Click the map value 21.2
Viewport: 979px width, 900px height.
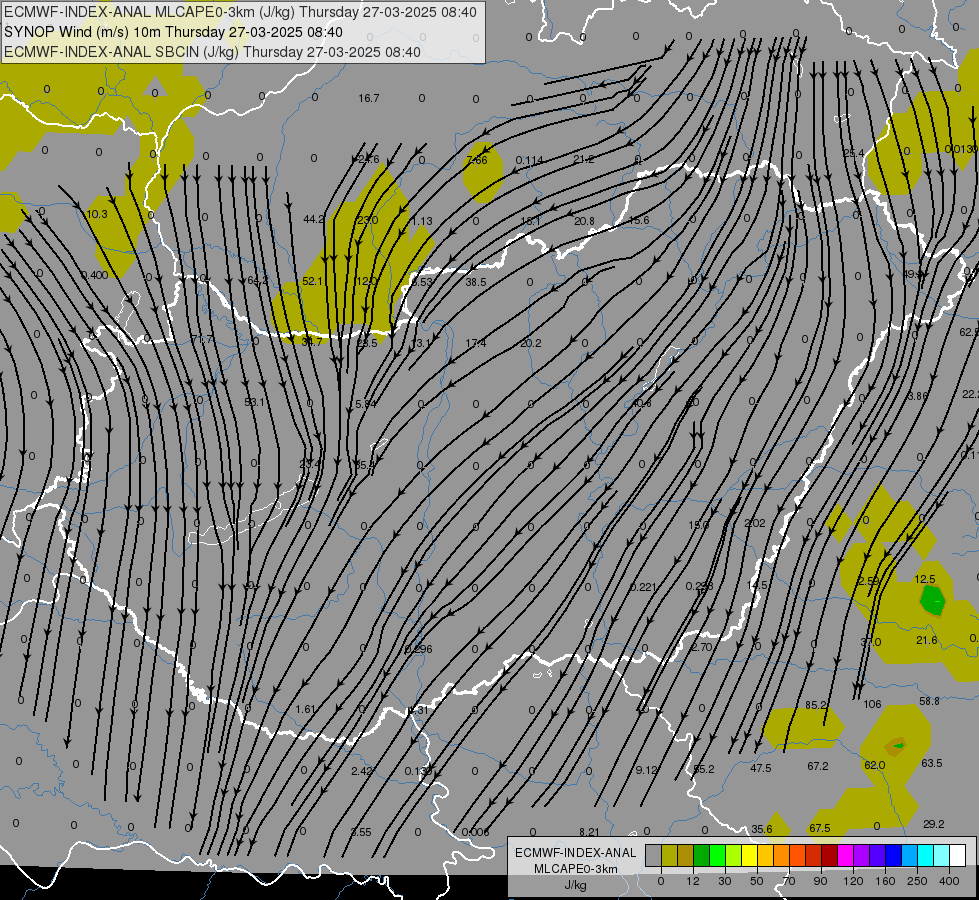point(584,159)
